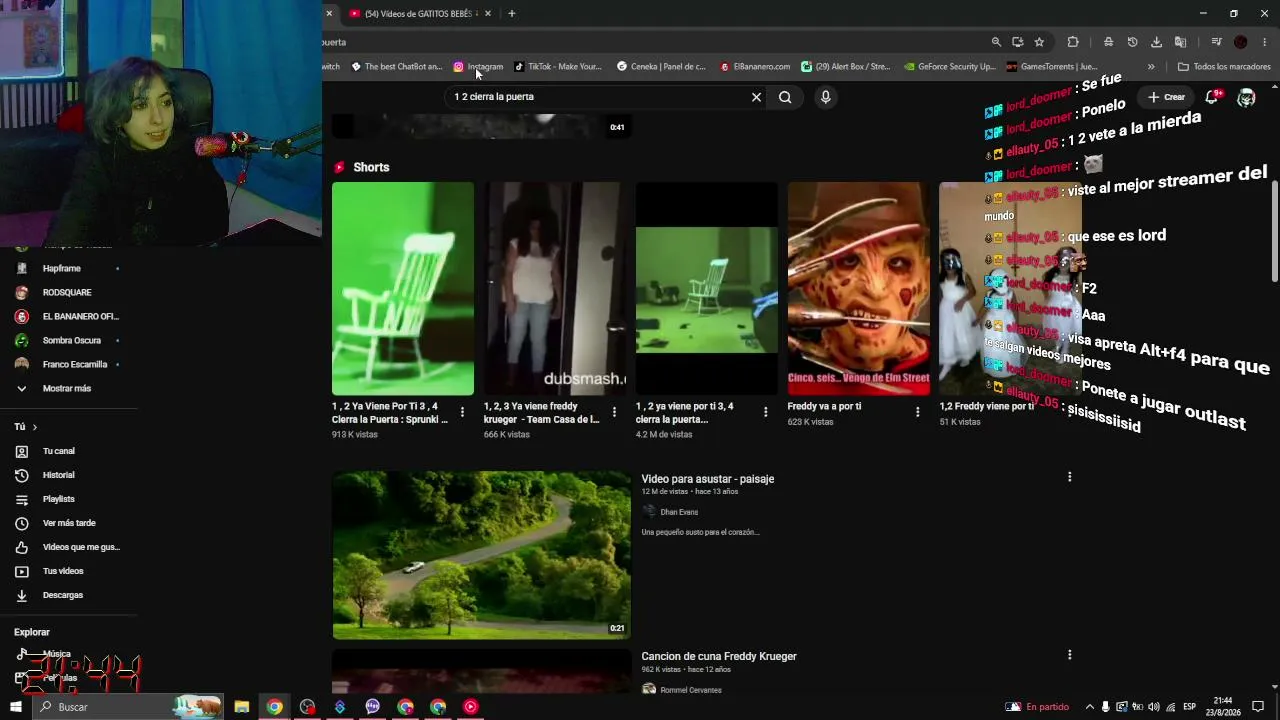The image size is (1280, 720).
Task: Show hidden bookmarks with double chevron
Action: [1151, 67]
